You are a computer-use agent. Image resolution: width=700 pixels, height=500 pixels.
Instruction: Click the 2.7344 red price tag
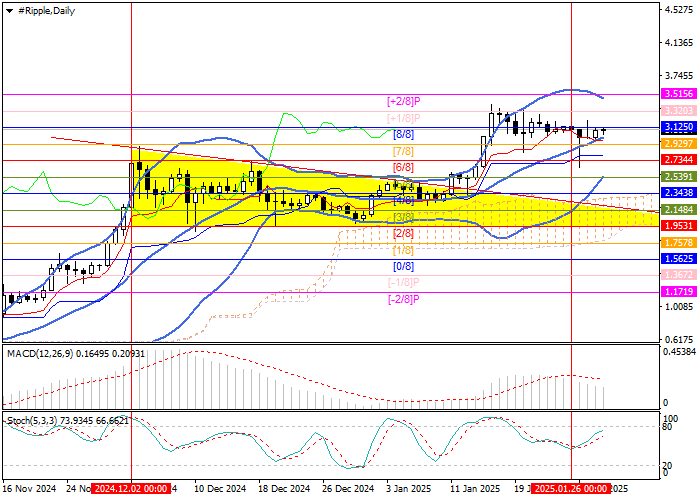pos(678,160)
